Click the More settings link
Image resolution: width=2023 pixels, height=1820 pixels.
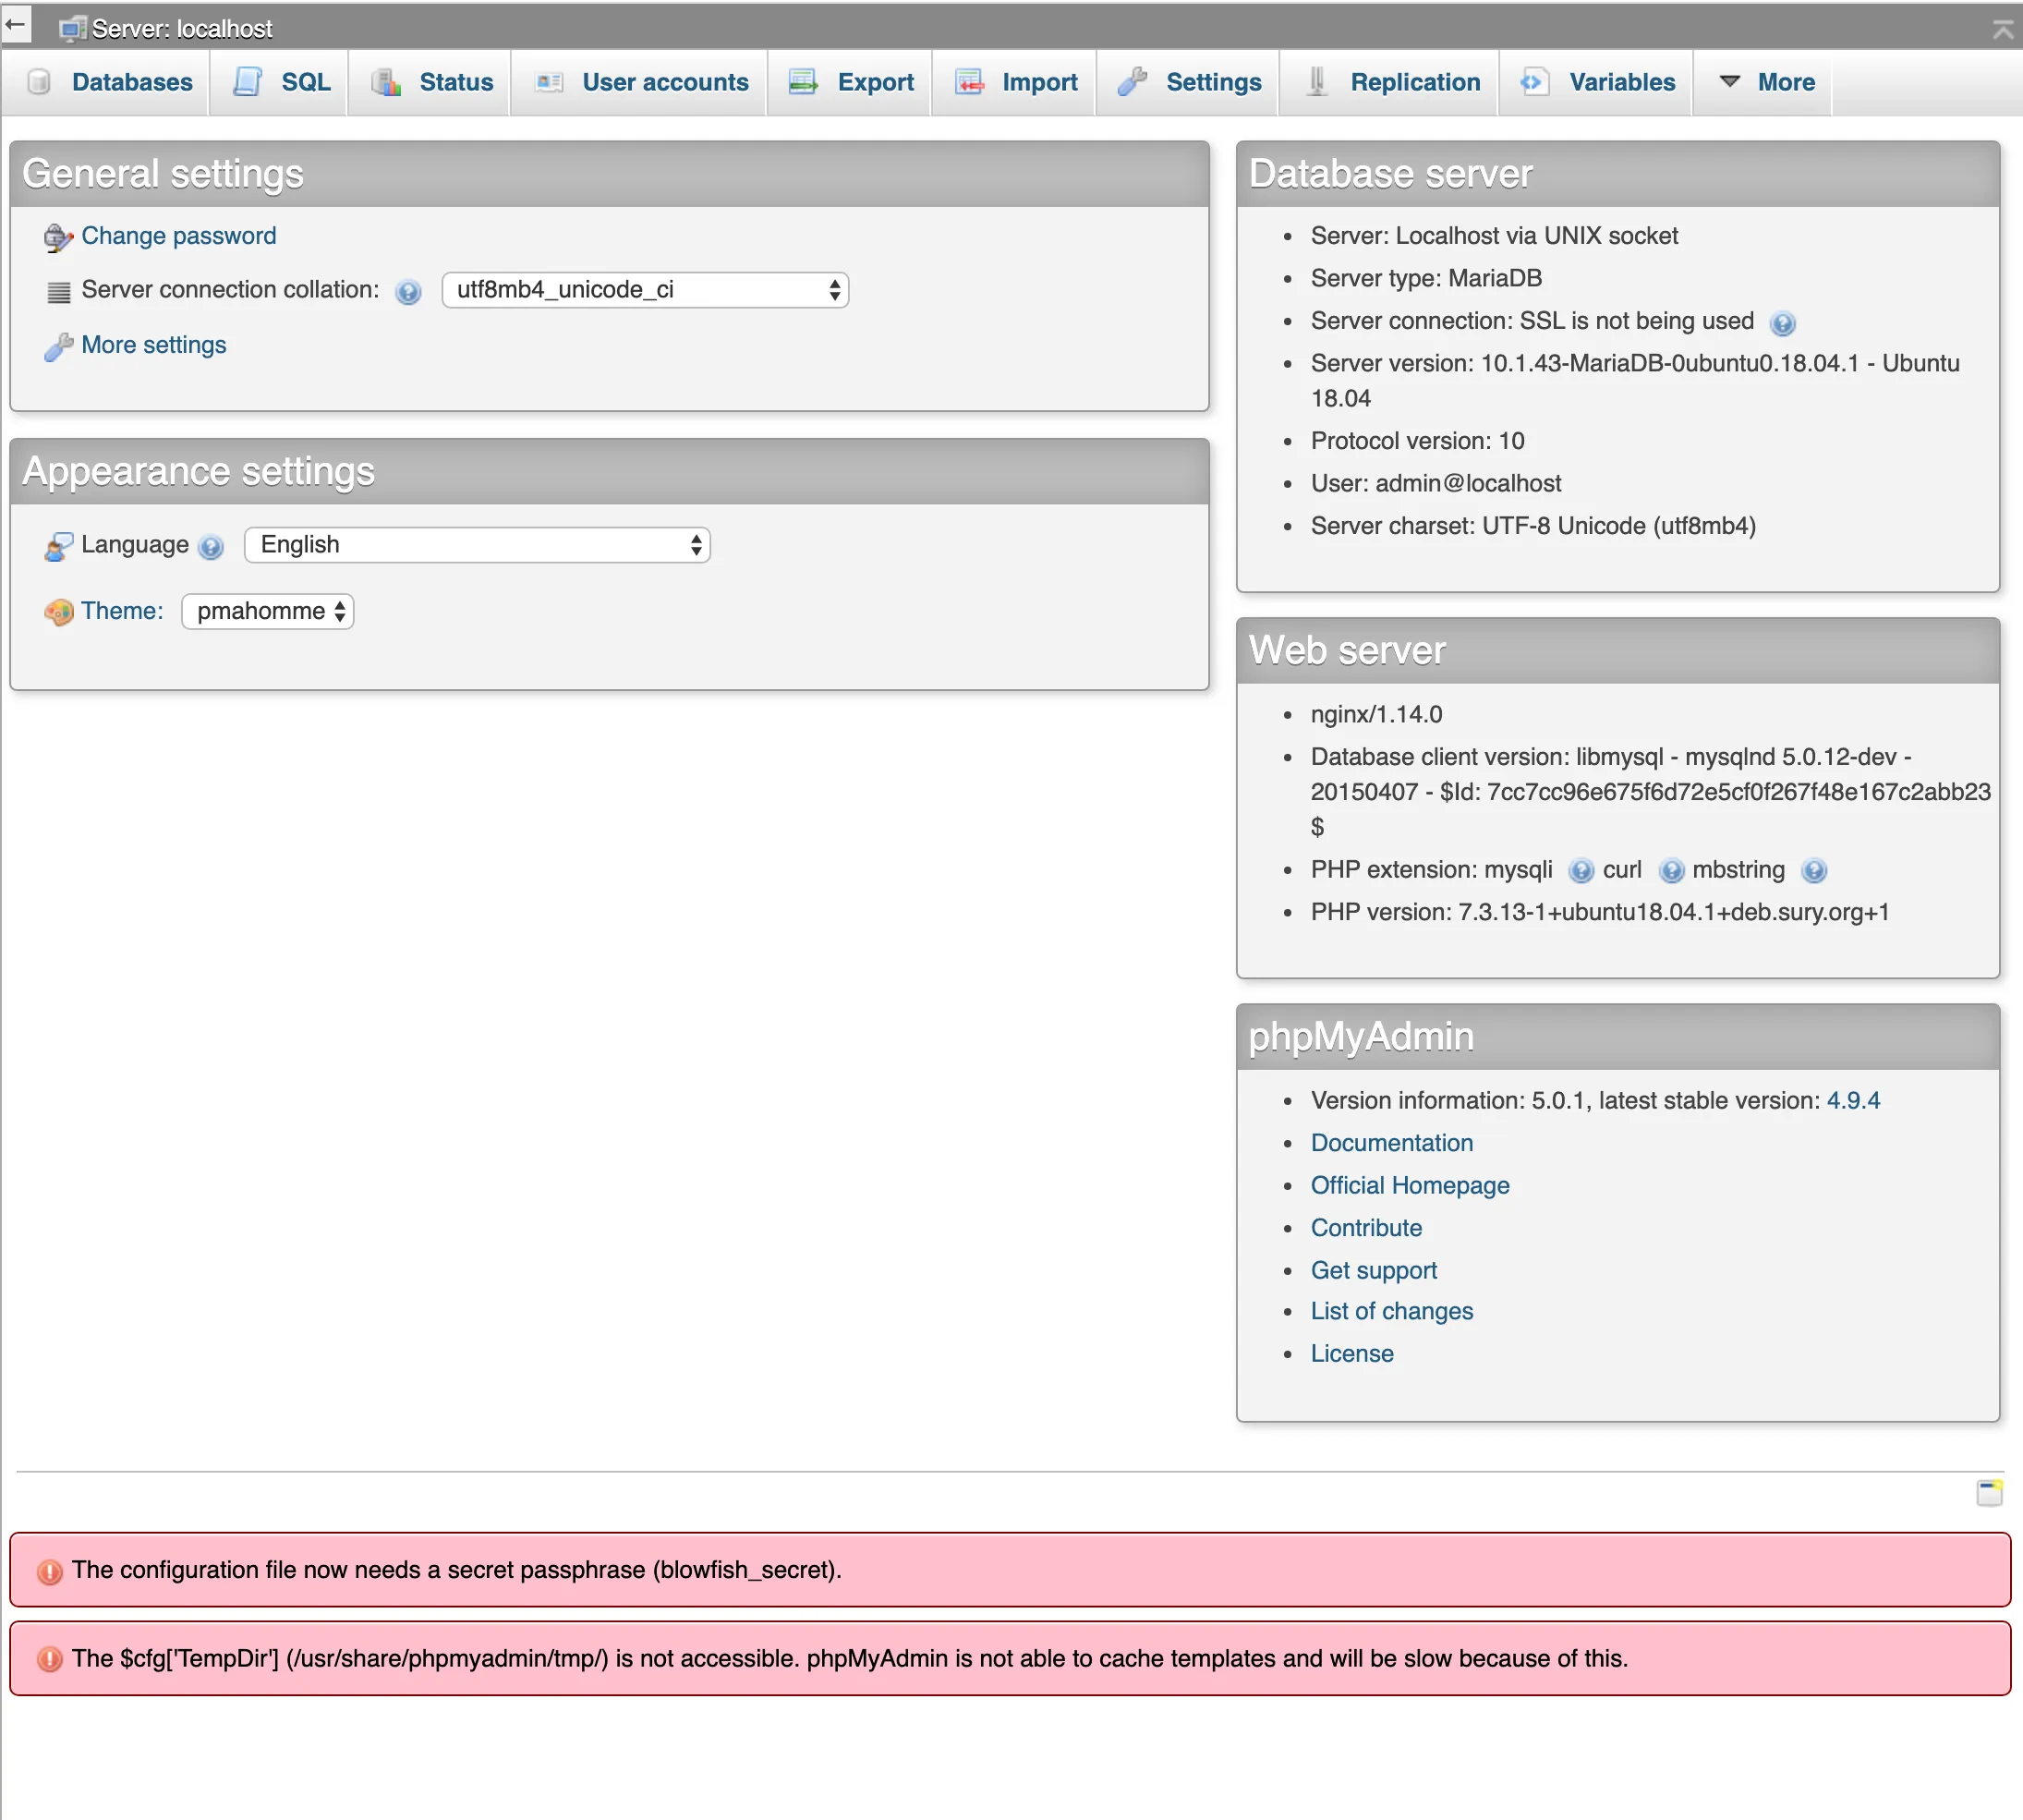pyautogui.click(x=154, y=345)
